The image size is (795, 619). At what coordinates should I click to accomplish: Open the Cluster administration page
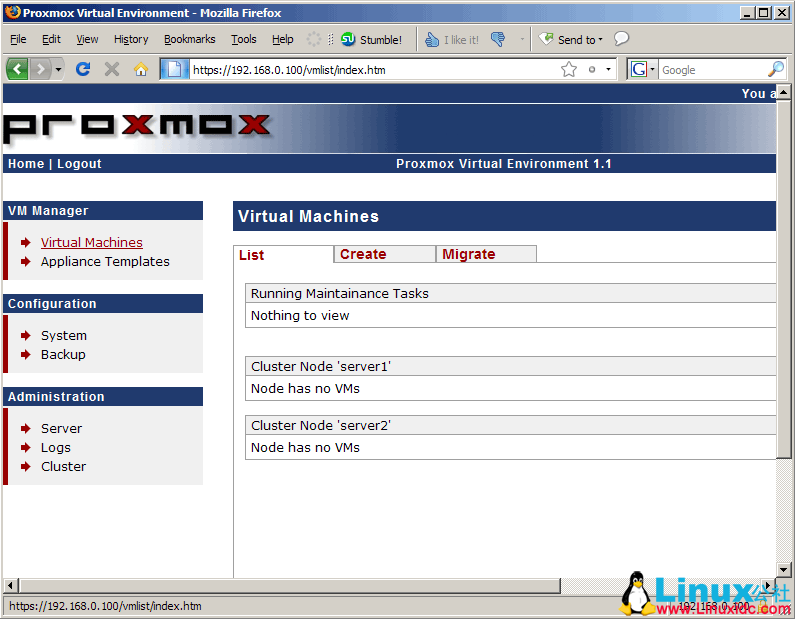(x=63, y=466)
